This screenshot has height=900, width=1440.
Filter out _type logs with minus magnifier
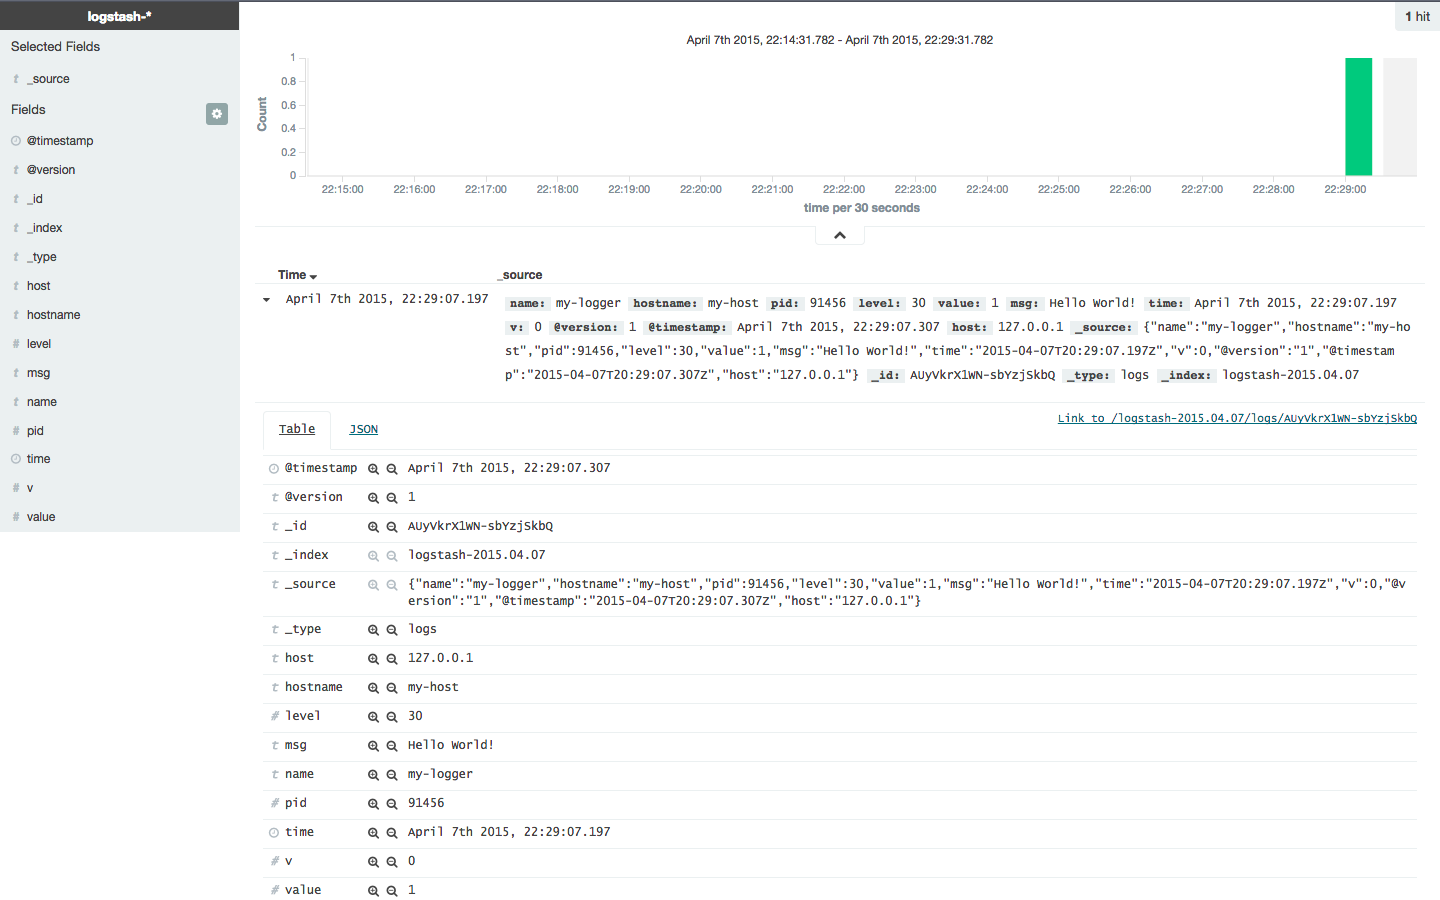tap(392, 630)
